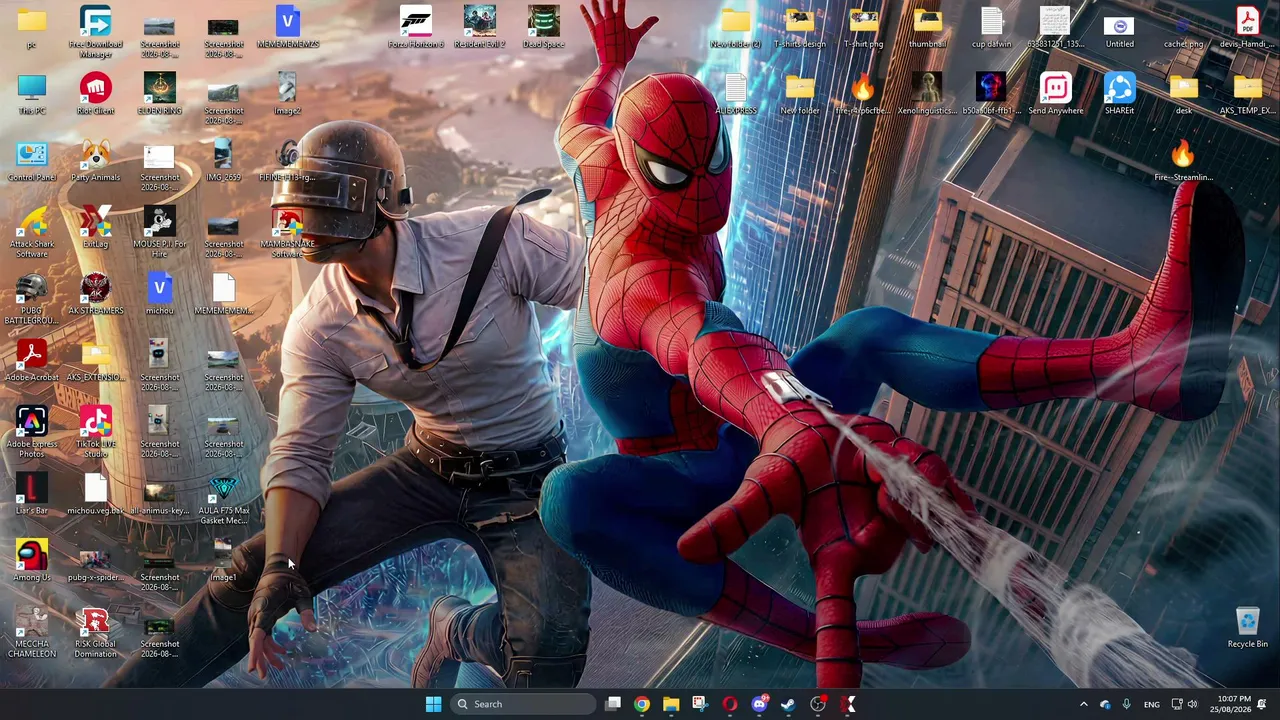Open Task View from the taskbar
Image resolution: width=1280 pixels, height=720 pixels.
pyautogui.click(x=613, y=704)
